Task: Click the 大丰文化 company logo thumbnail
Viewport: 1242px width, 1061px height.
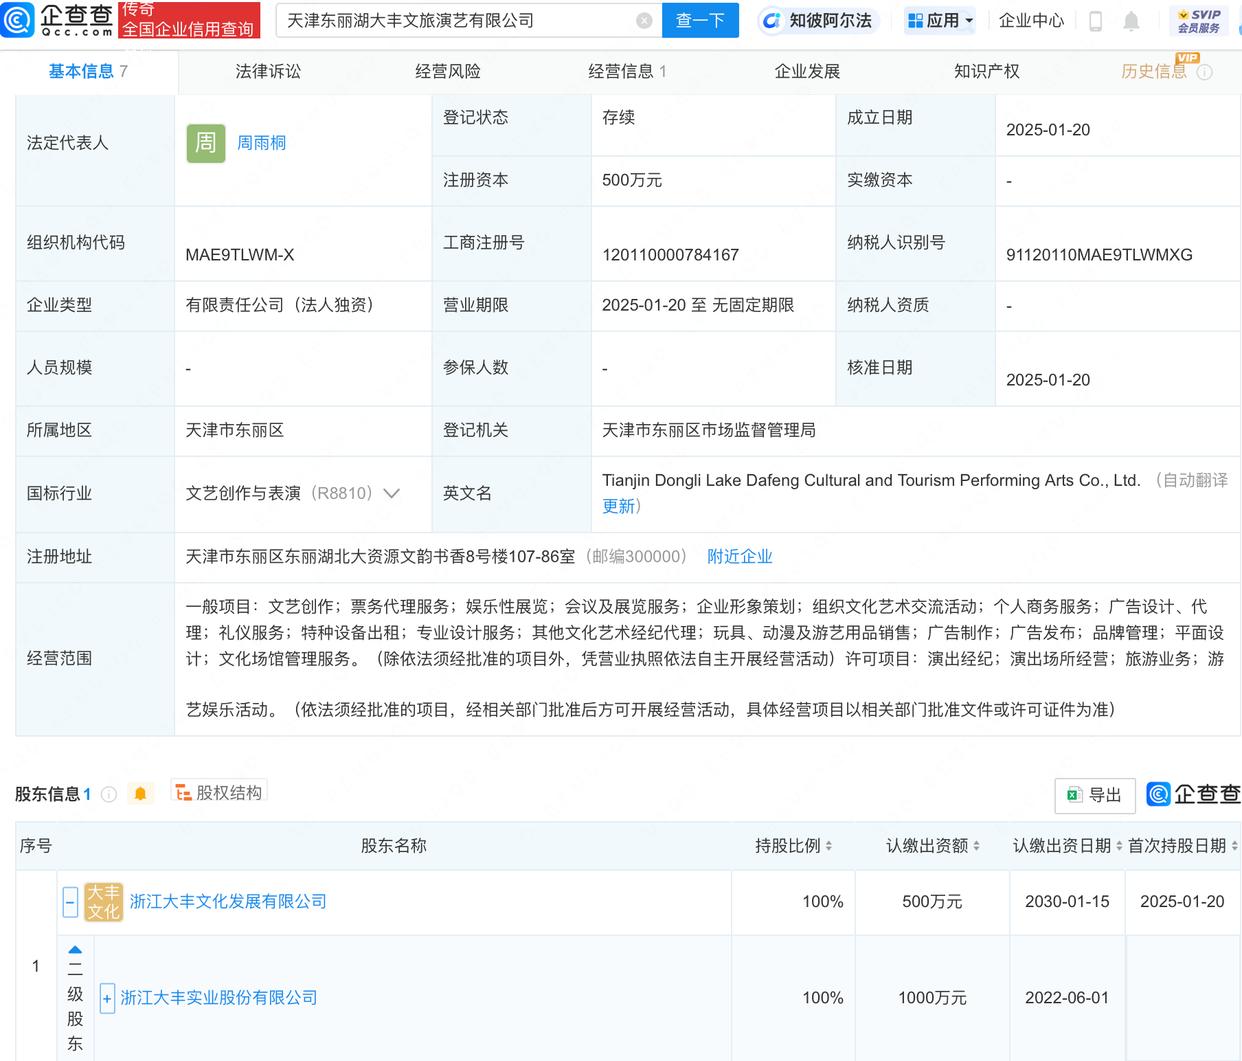Action: 103,902
